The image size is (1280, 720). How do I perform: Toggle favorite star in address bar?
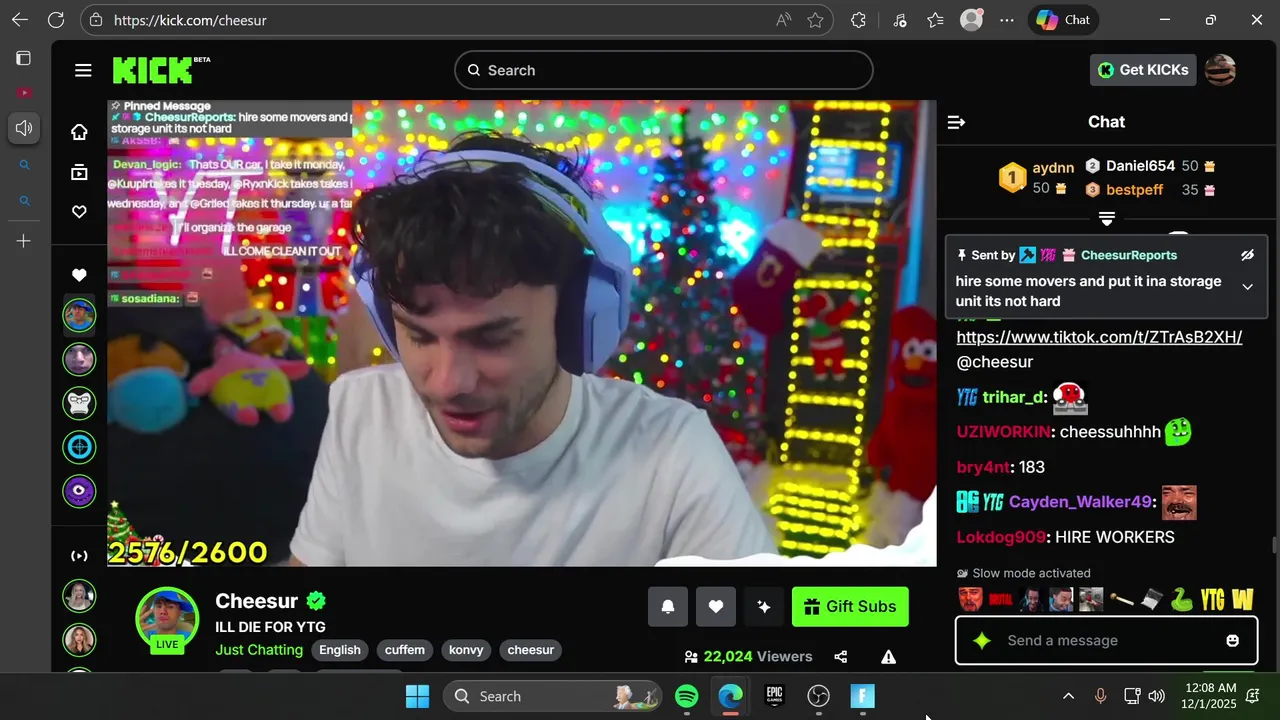(815, 20)
